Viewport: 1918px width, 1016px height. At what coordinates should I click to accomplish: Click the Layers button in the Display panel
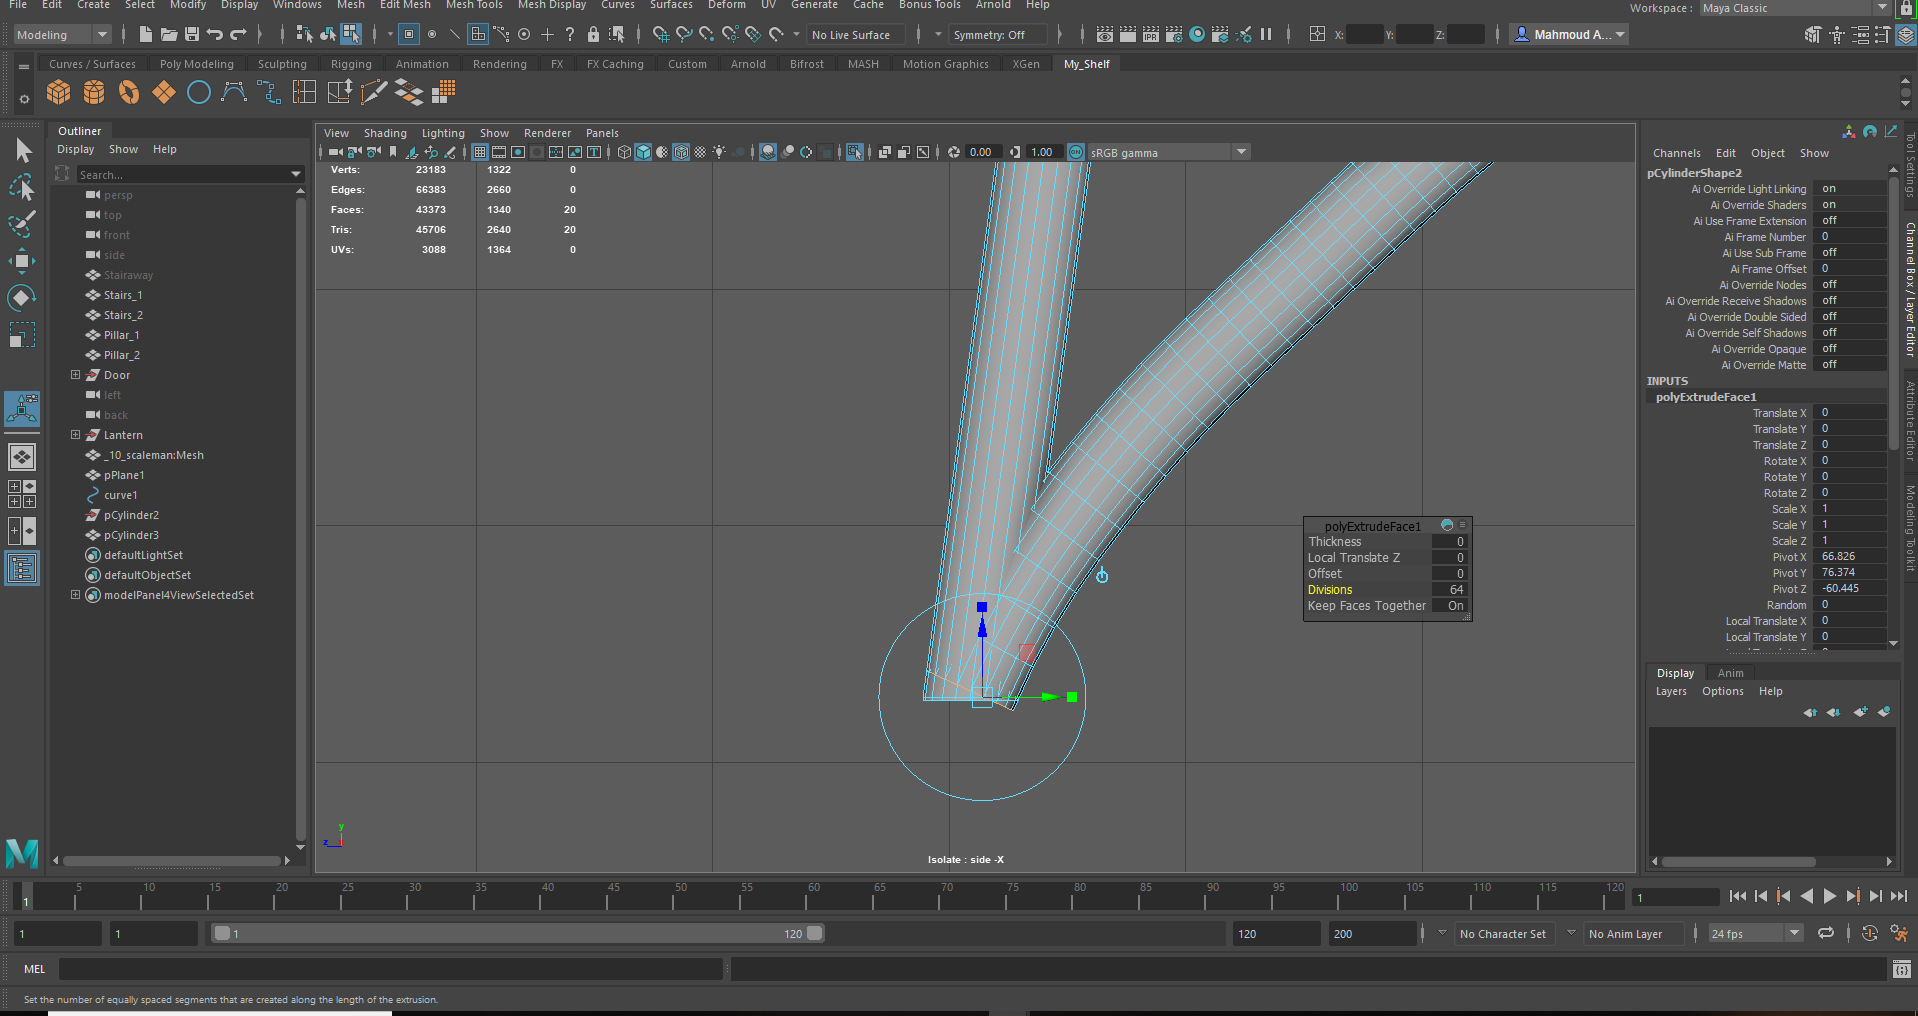pos(1671,691)
